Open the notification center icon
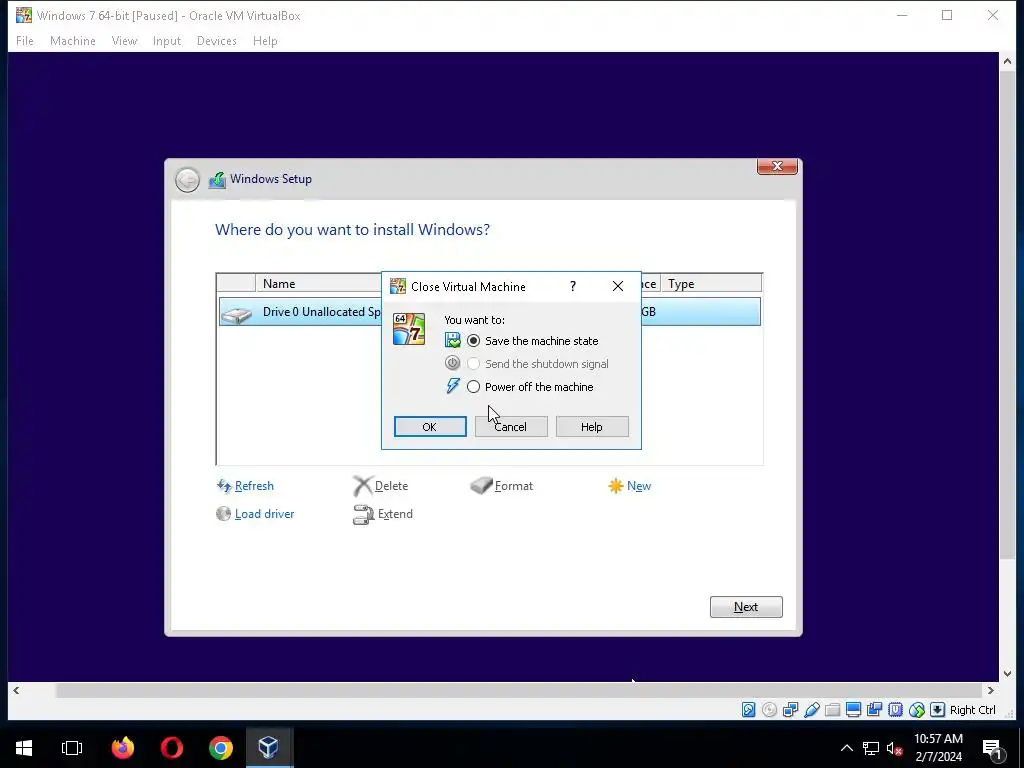1024x768 pixels. coord(992,750)
